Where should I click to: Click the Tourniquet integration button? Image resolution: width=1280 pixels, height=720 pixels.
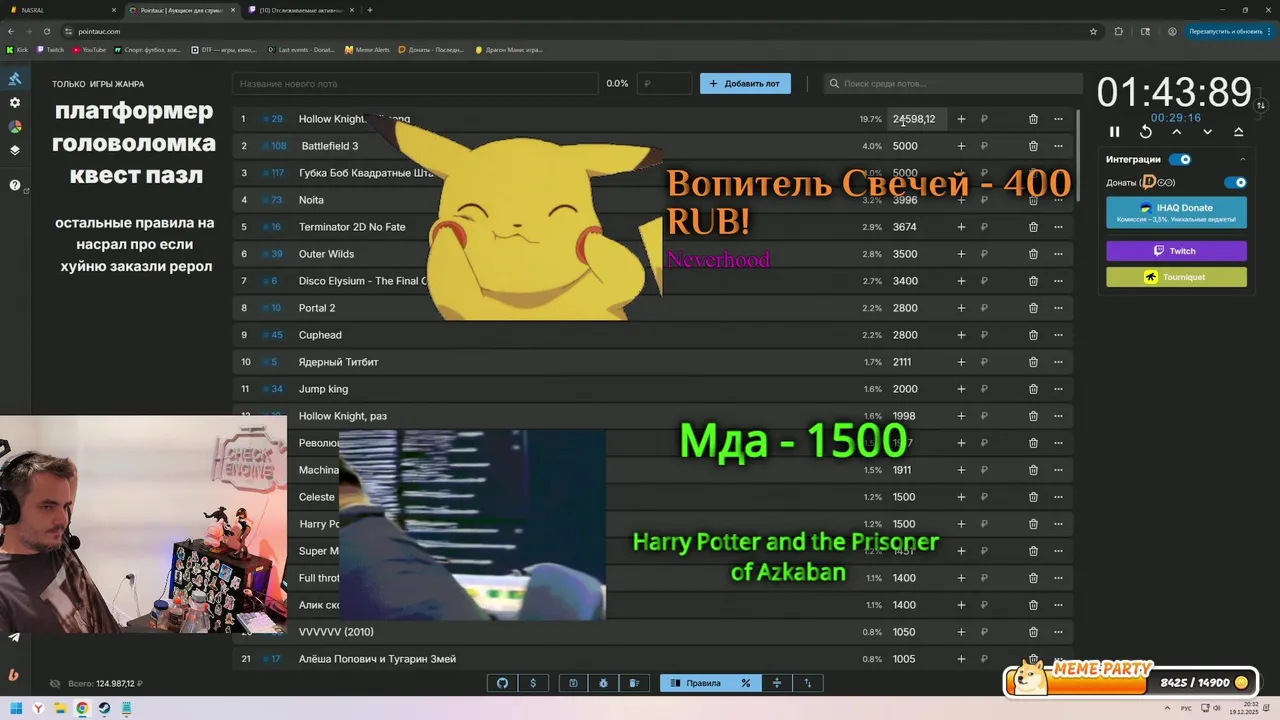tap(1176, 277)
